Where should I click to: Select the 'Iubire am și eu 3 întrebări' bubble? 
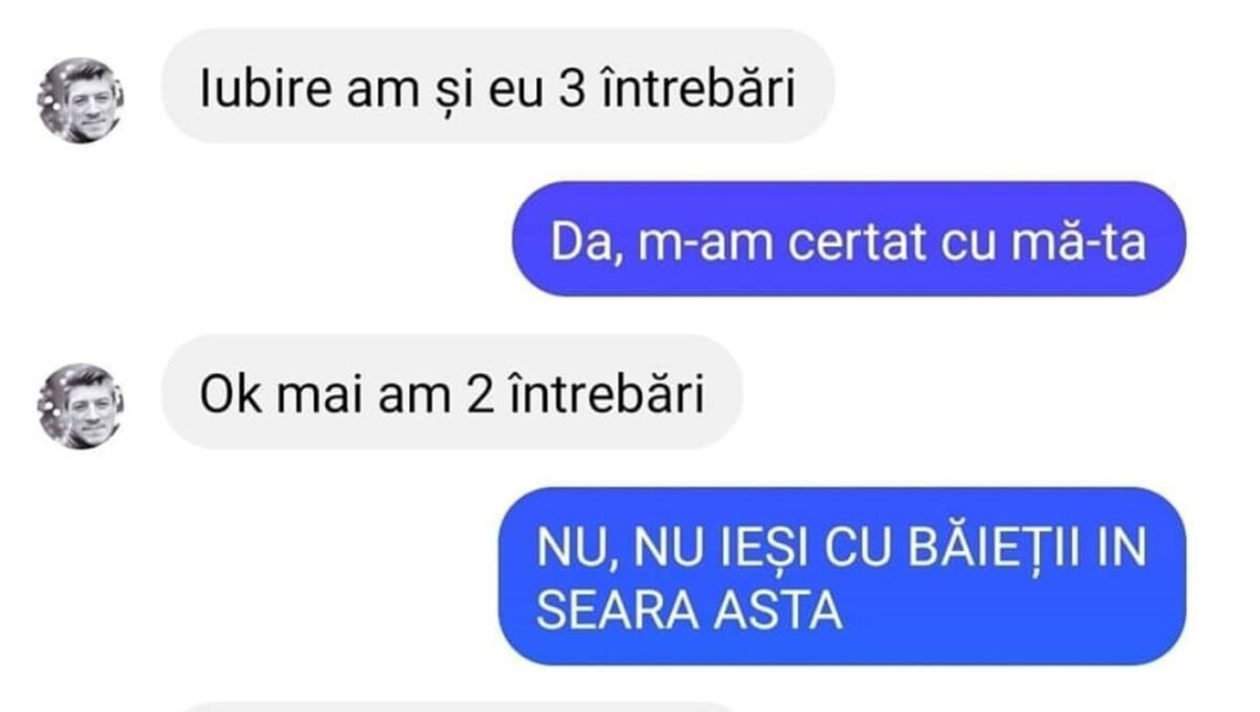point(497,87)
